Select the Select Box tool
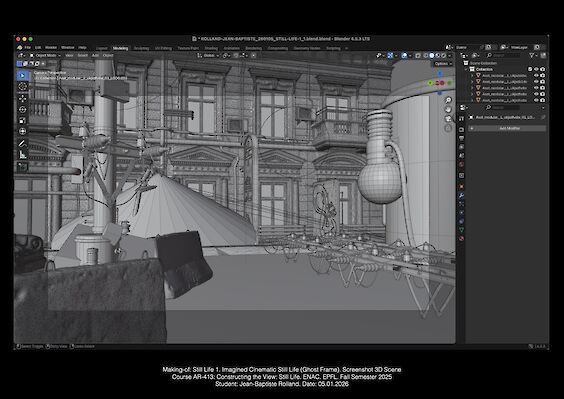564x399 pixels. (22, 76)
